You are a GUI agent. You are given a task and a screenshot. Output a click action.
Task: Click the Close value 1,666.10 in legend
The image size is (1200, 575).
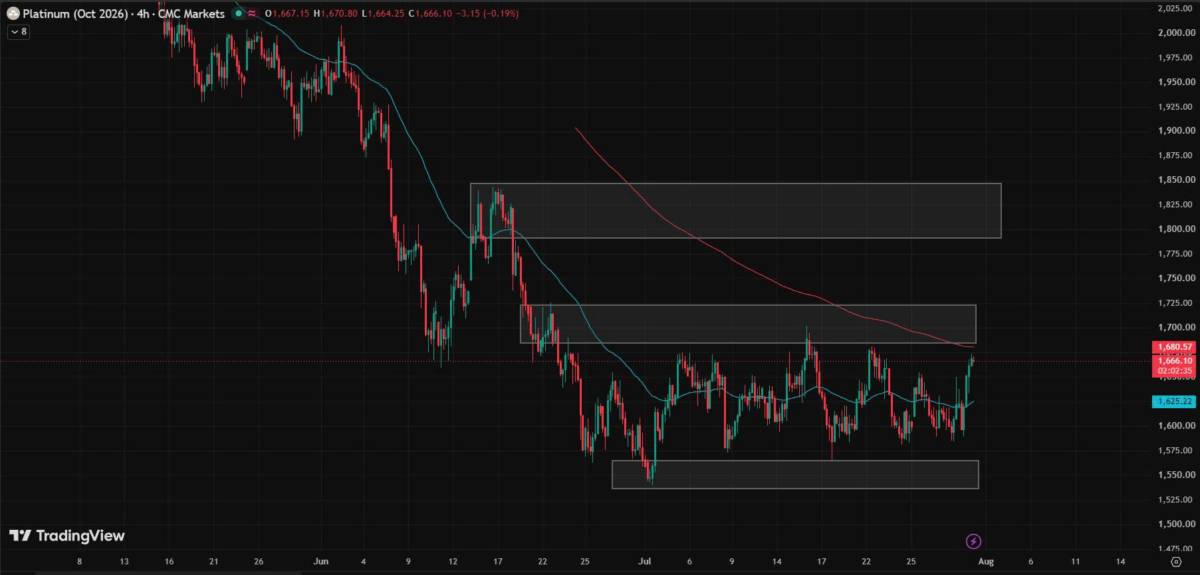(x=434, y=14)
